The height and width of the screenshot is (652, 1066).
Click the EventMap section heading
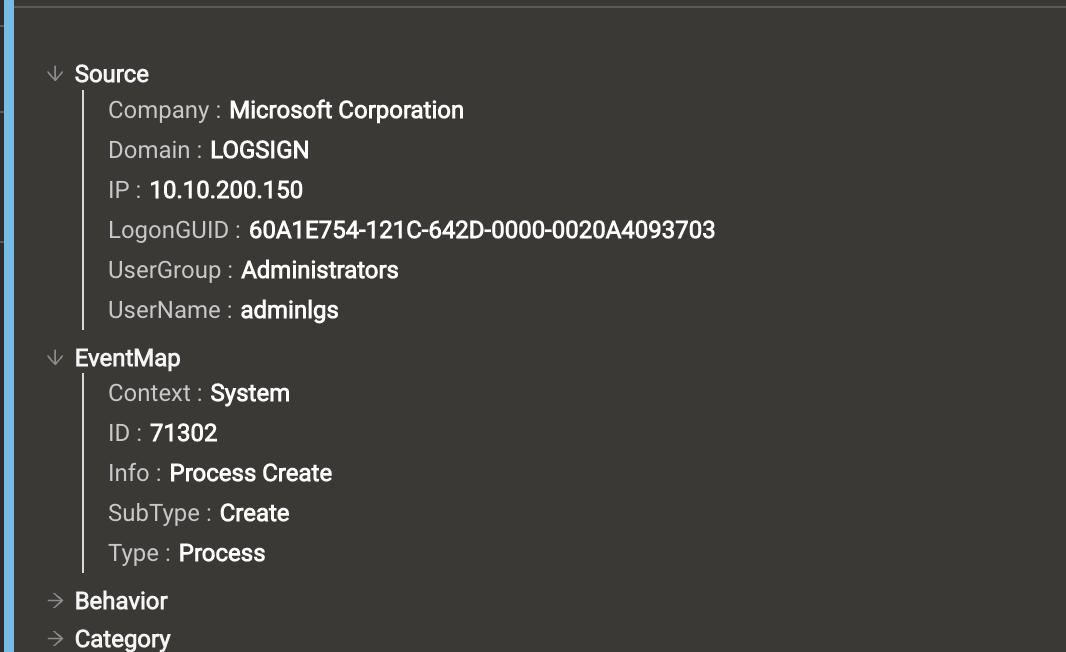click(x=127, y=358)
